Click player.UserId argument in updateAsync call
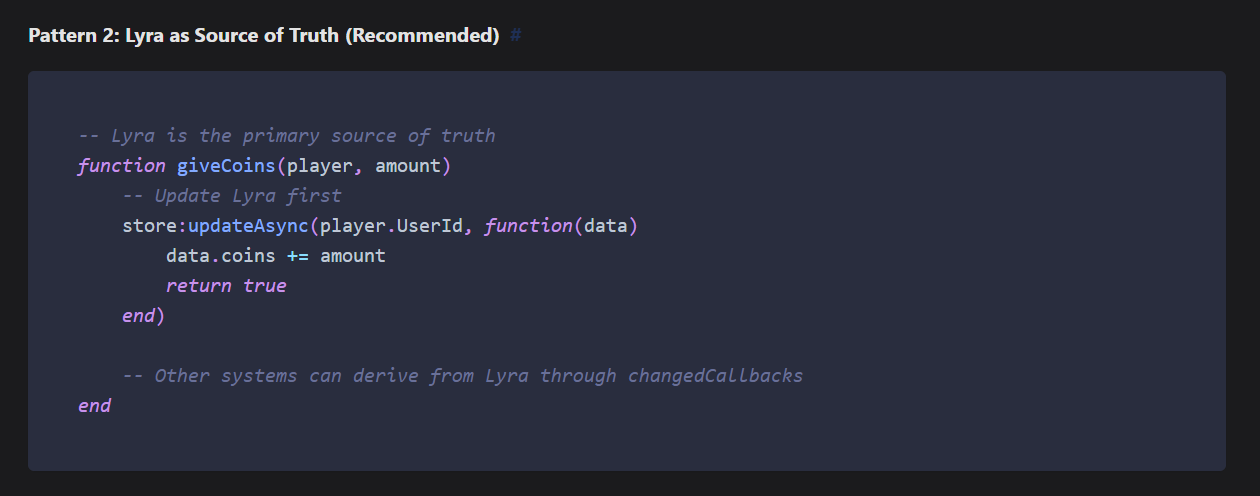 pyautogui.click(x=391, y=226)
